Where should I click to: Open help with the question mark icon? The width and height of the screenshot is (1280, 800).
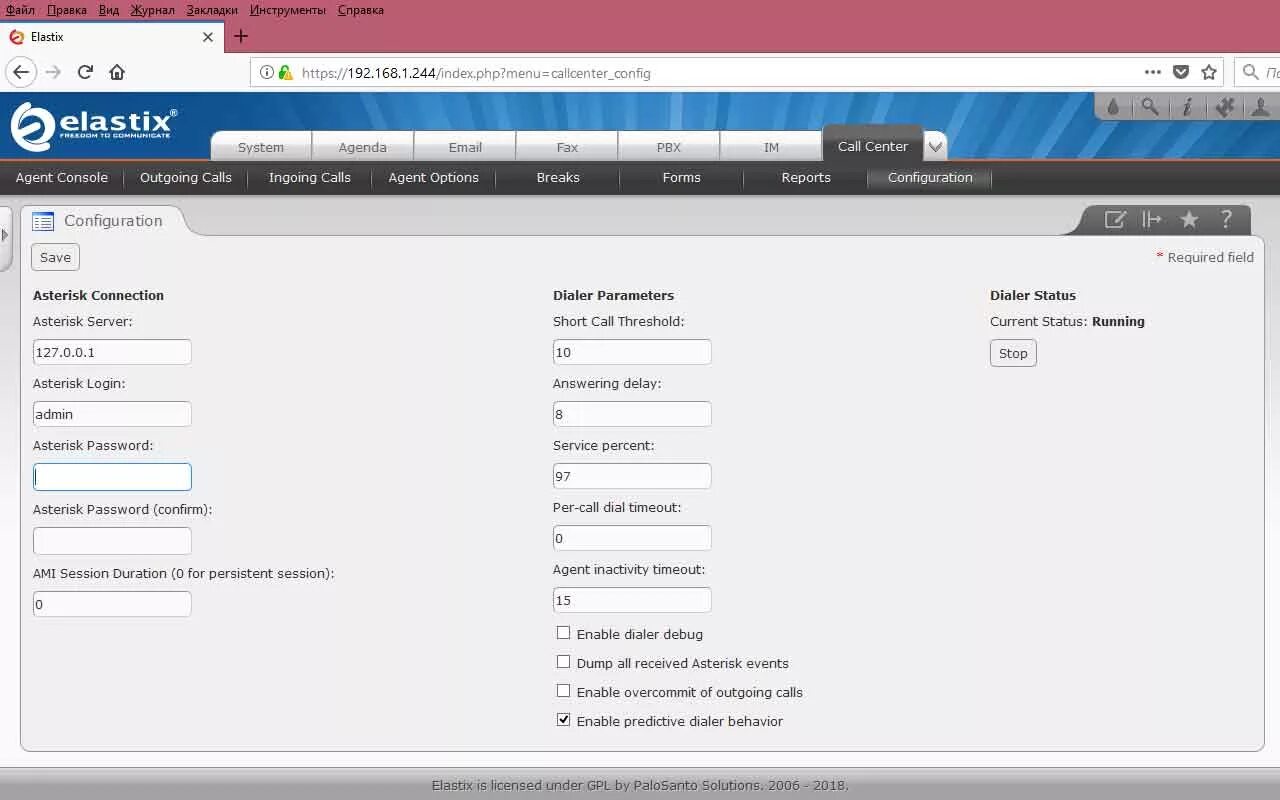[x=1226, y=219]
